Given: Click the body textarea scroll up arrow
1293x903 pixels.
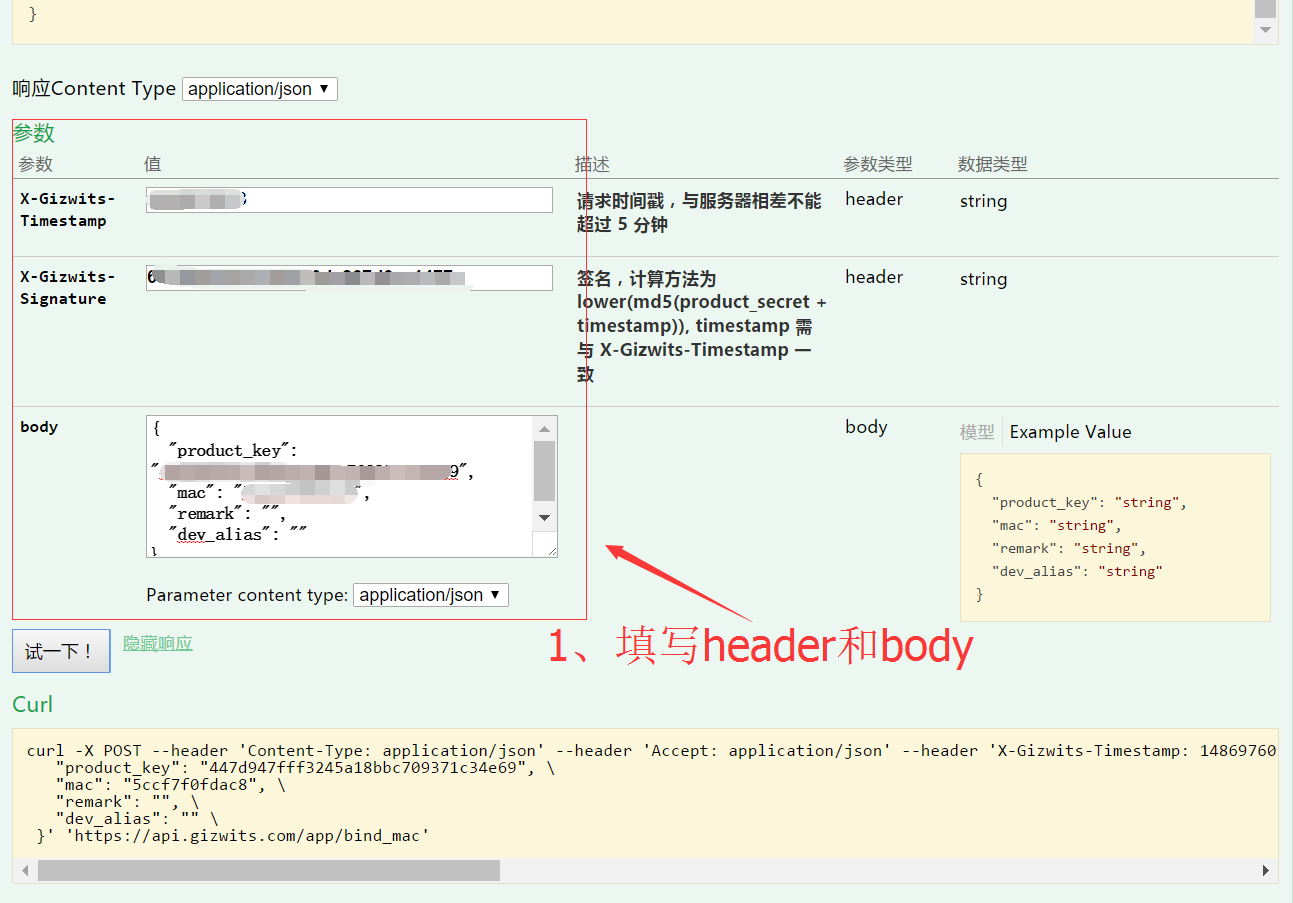Looking at the screenshot, I should pyautogui.click(x=544, y=429).
